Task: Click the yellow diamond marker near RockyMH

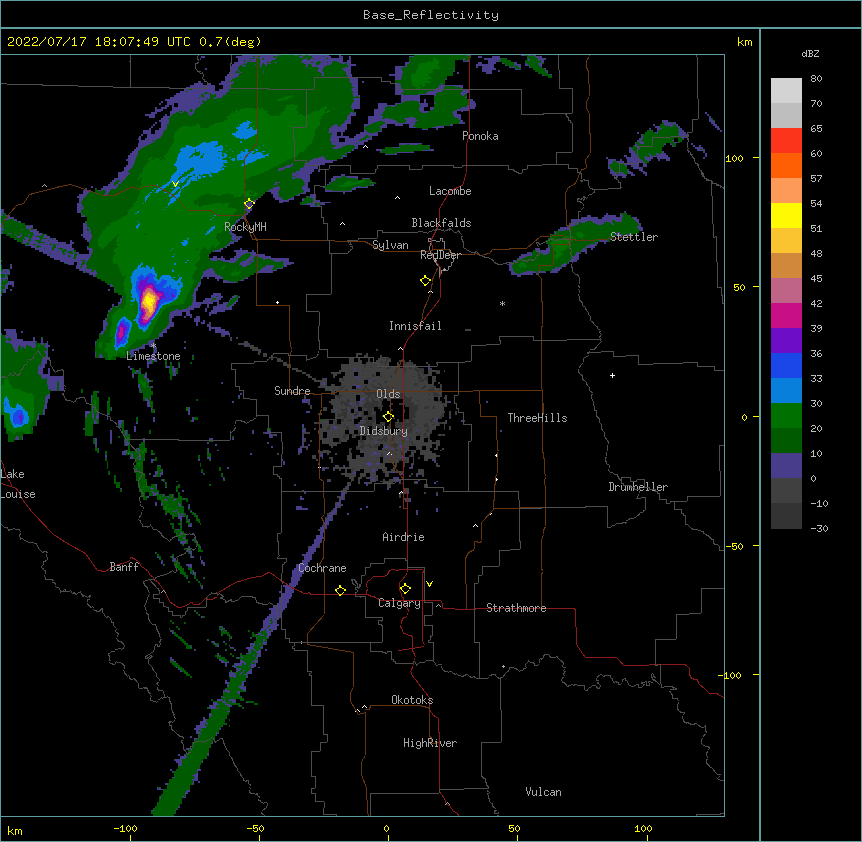Action: click(x=249, y=204)
